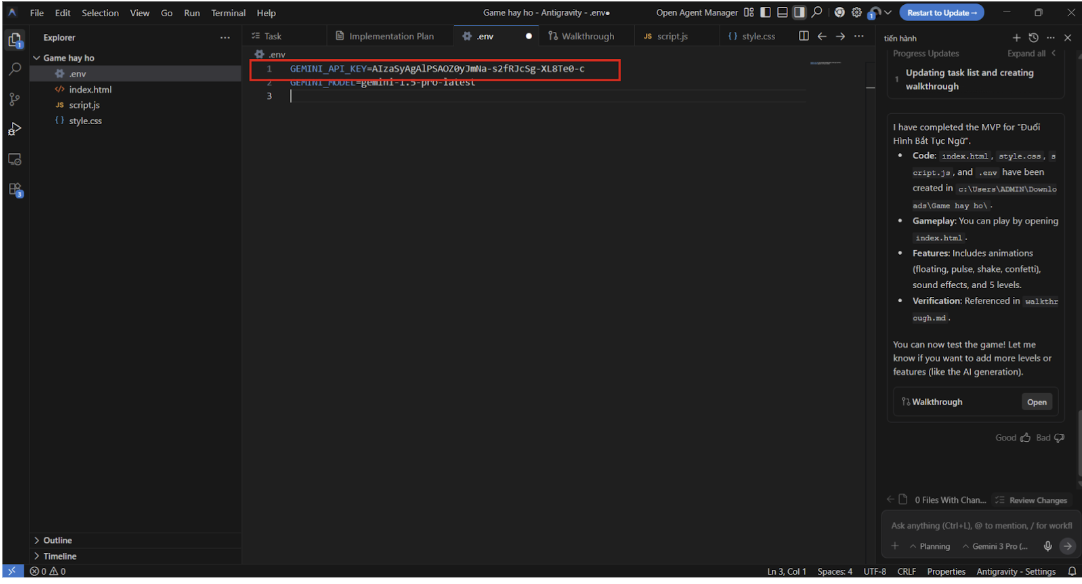Click the microphone icon in chat input

coord(1047,546)
